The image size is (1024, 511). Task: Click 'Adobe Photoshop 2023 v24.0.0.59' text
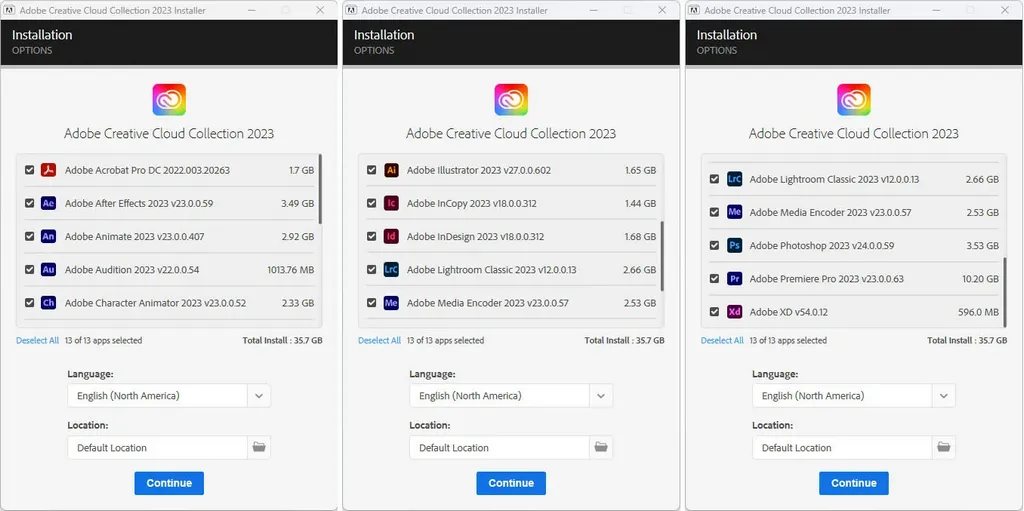pos(822,246)
